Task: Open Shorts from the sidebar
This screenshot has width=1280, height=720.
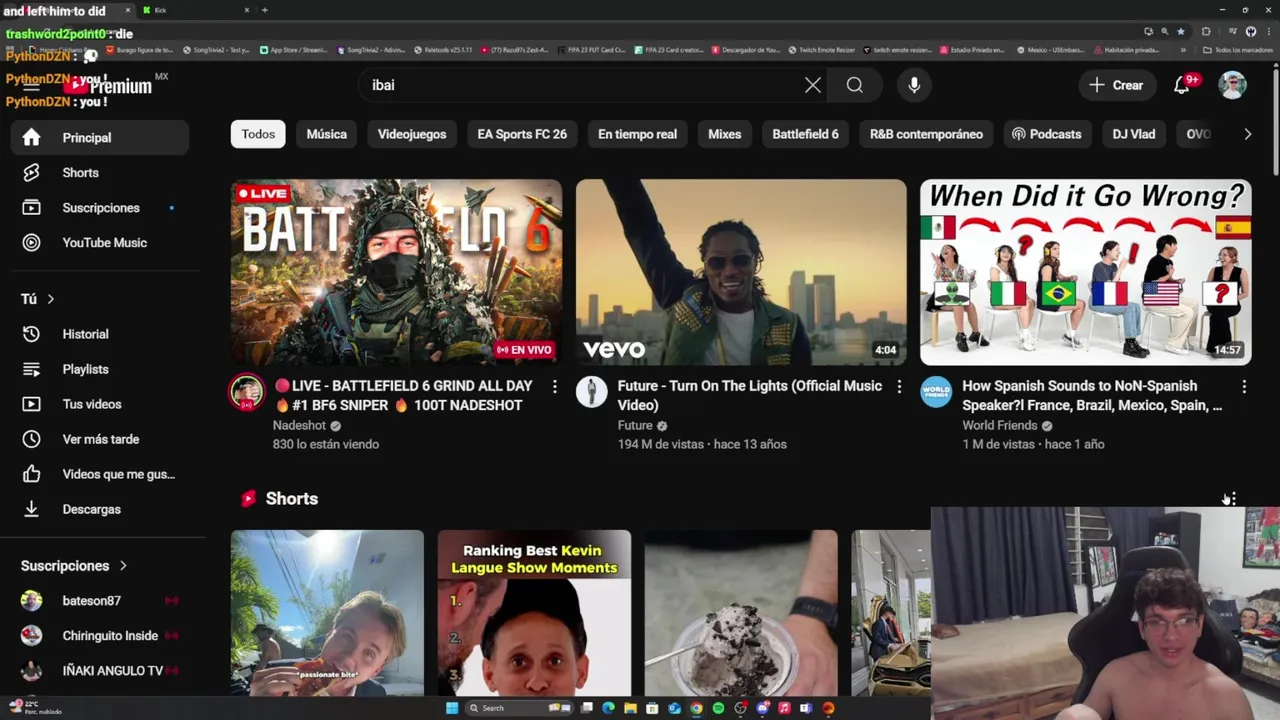Action: click(x=99, y=173)
